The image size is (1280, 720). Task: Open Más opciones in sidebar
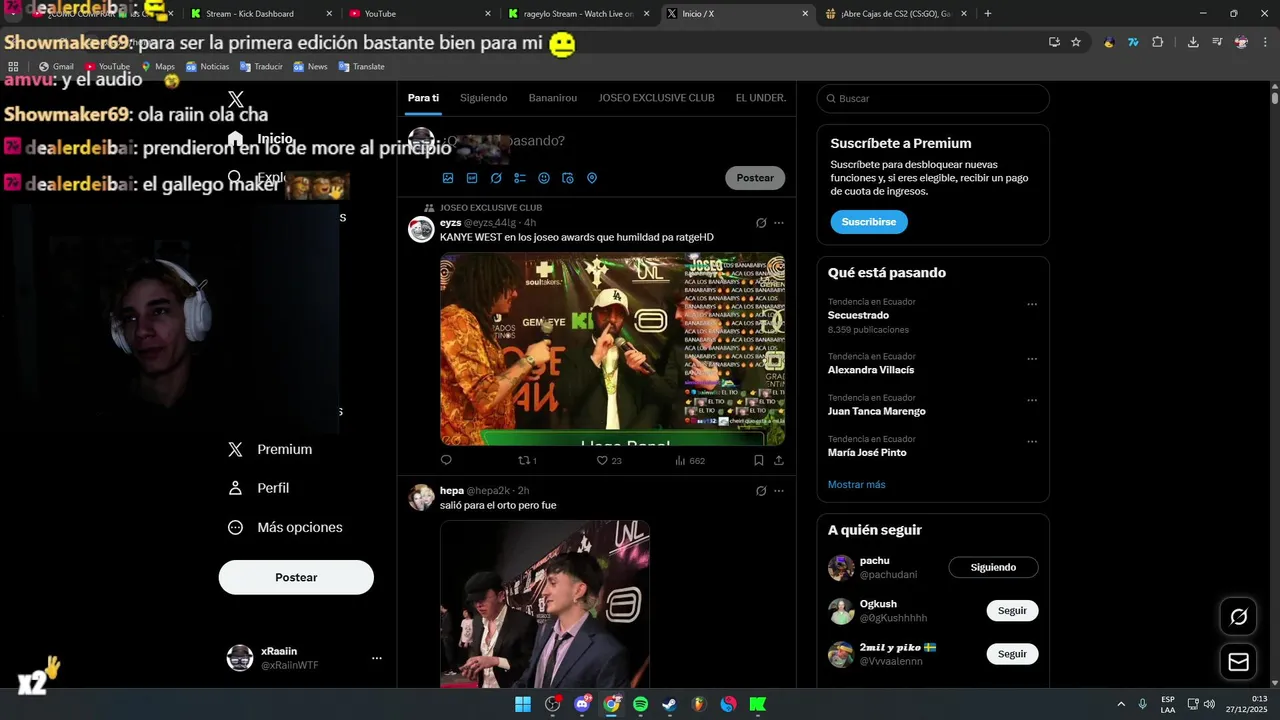(285, 527)
